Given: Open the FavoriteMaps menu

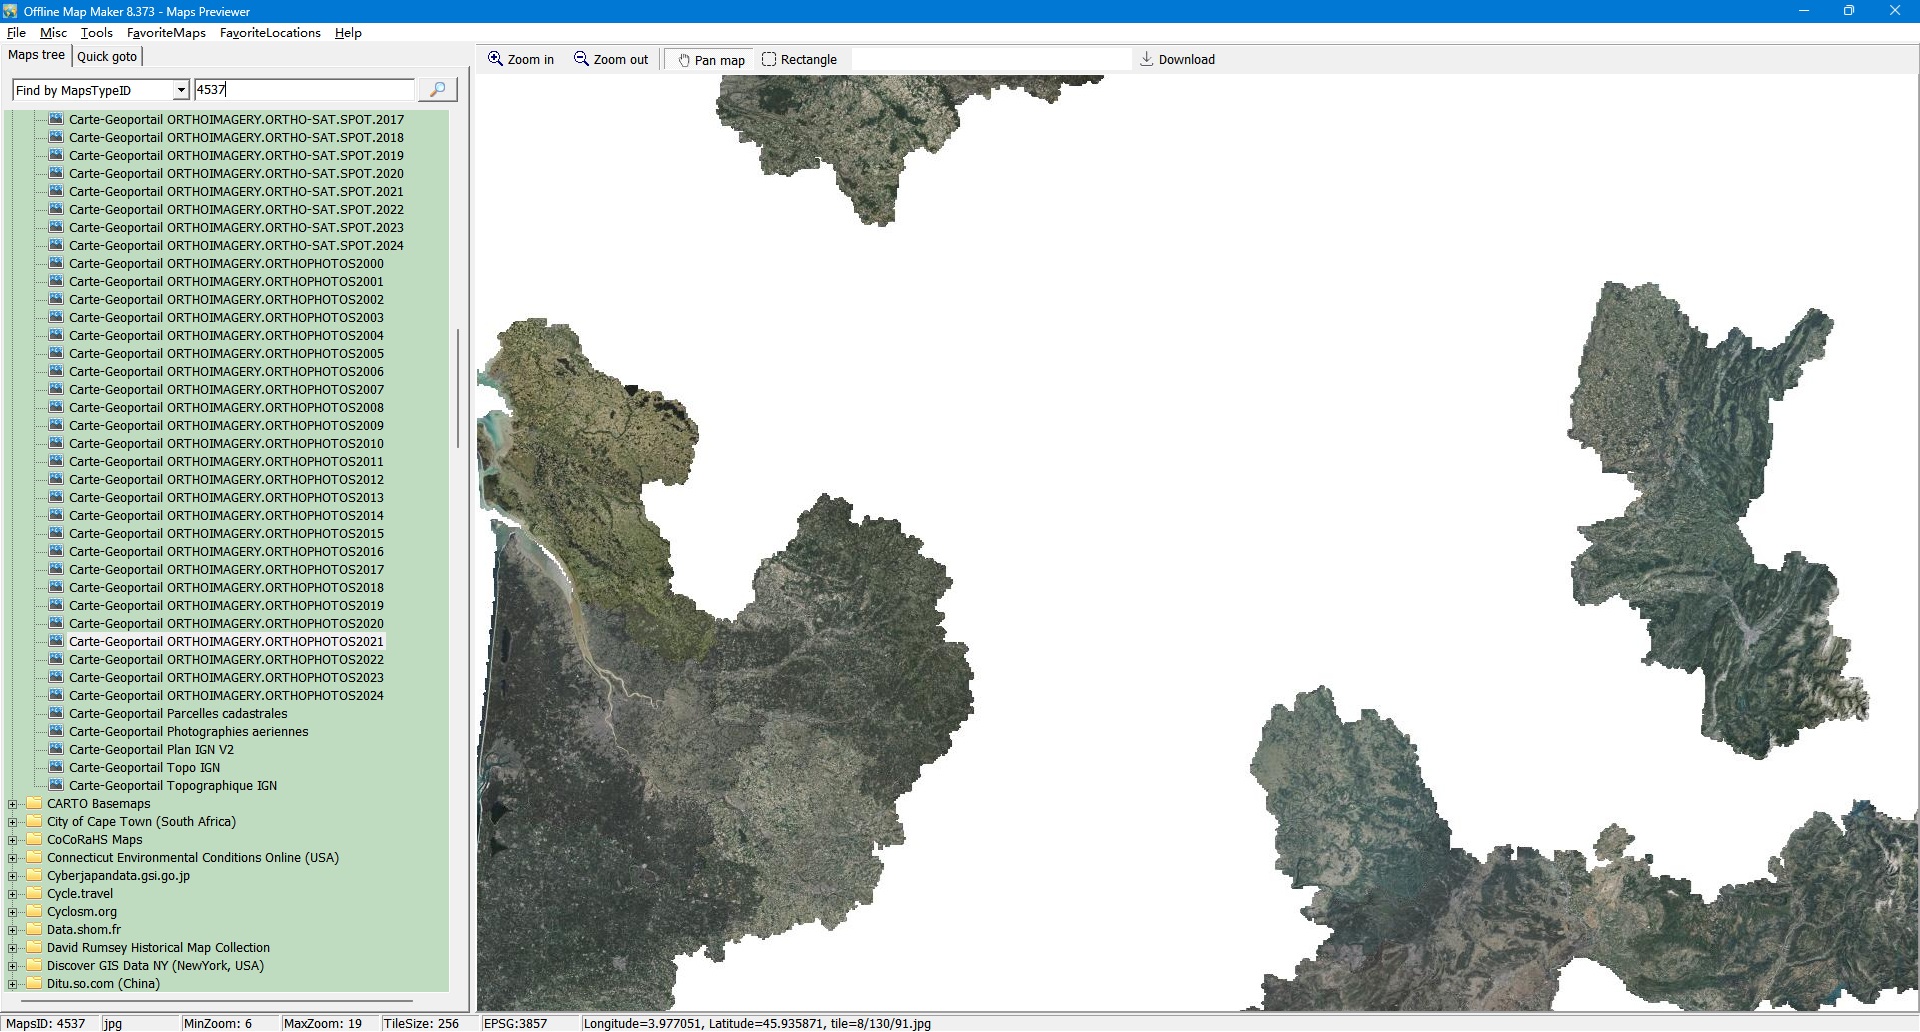Looking at the screenshot, I should (x=166, y=33).
